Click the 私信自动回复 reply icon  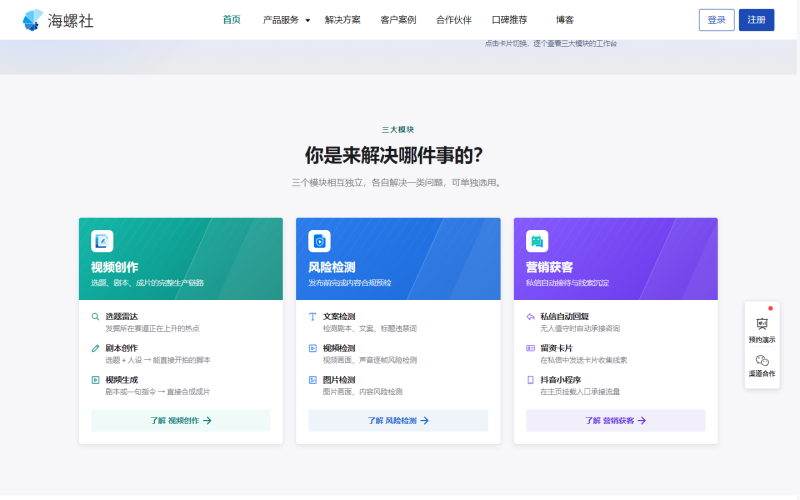pyautogui.click(x=531, y=316)
